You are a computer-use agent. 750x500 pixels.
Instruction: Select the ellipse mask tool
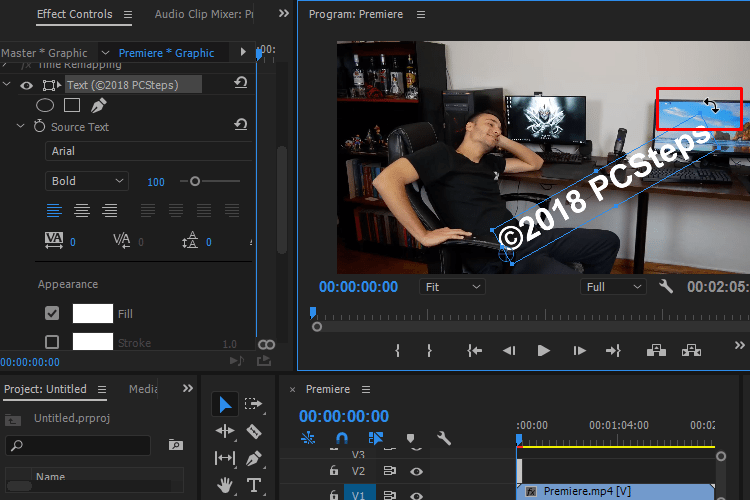45,105
